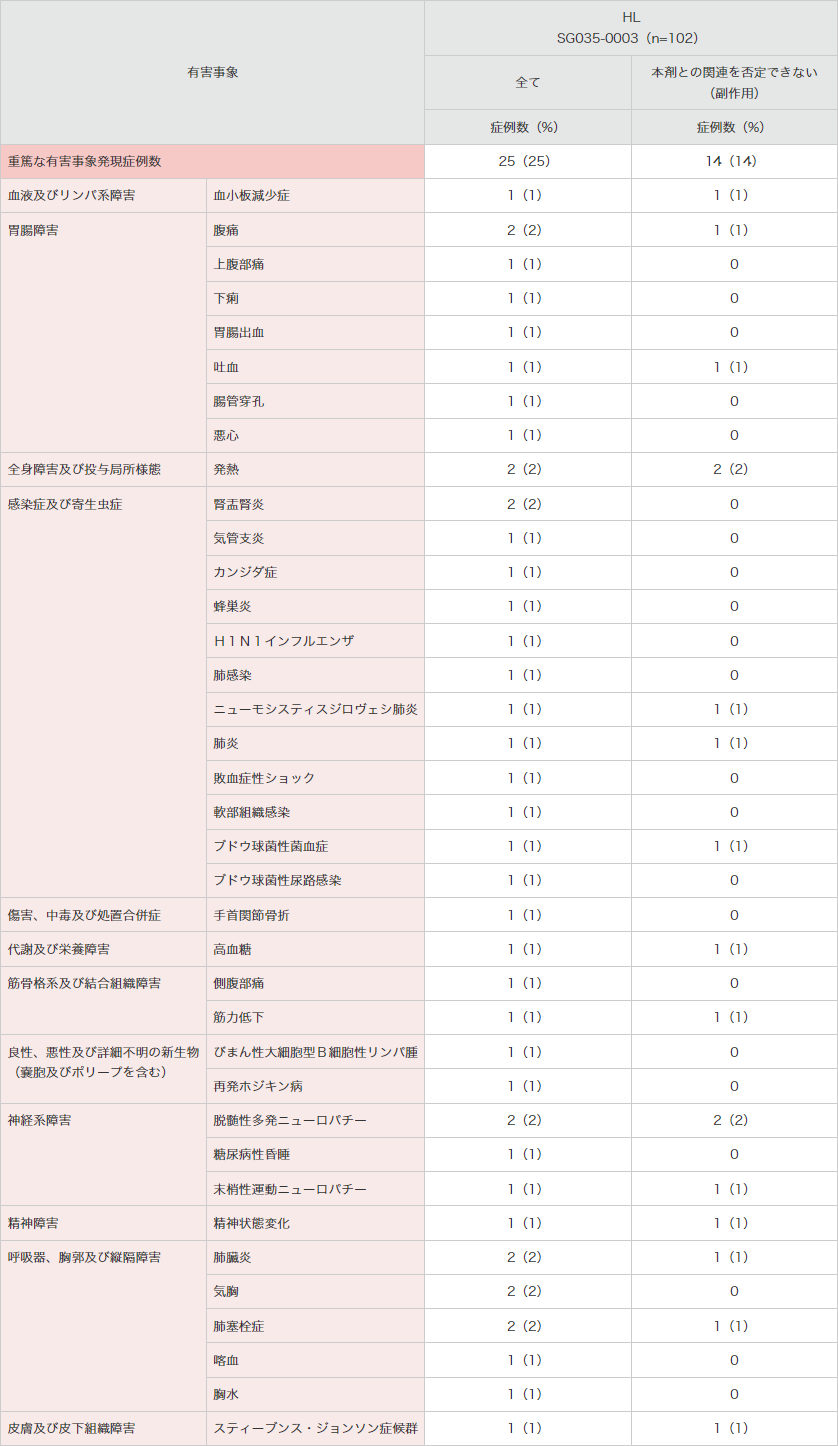Screen dimensions: 838x1446
Task: Click the 本剤との関連を否定できない (副作用) header
Action: 734,82
